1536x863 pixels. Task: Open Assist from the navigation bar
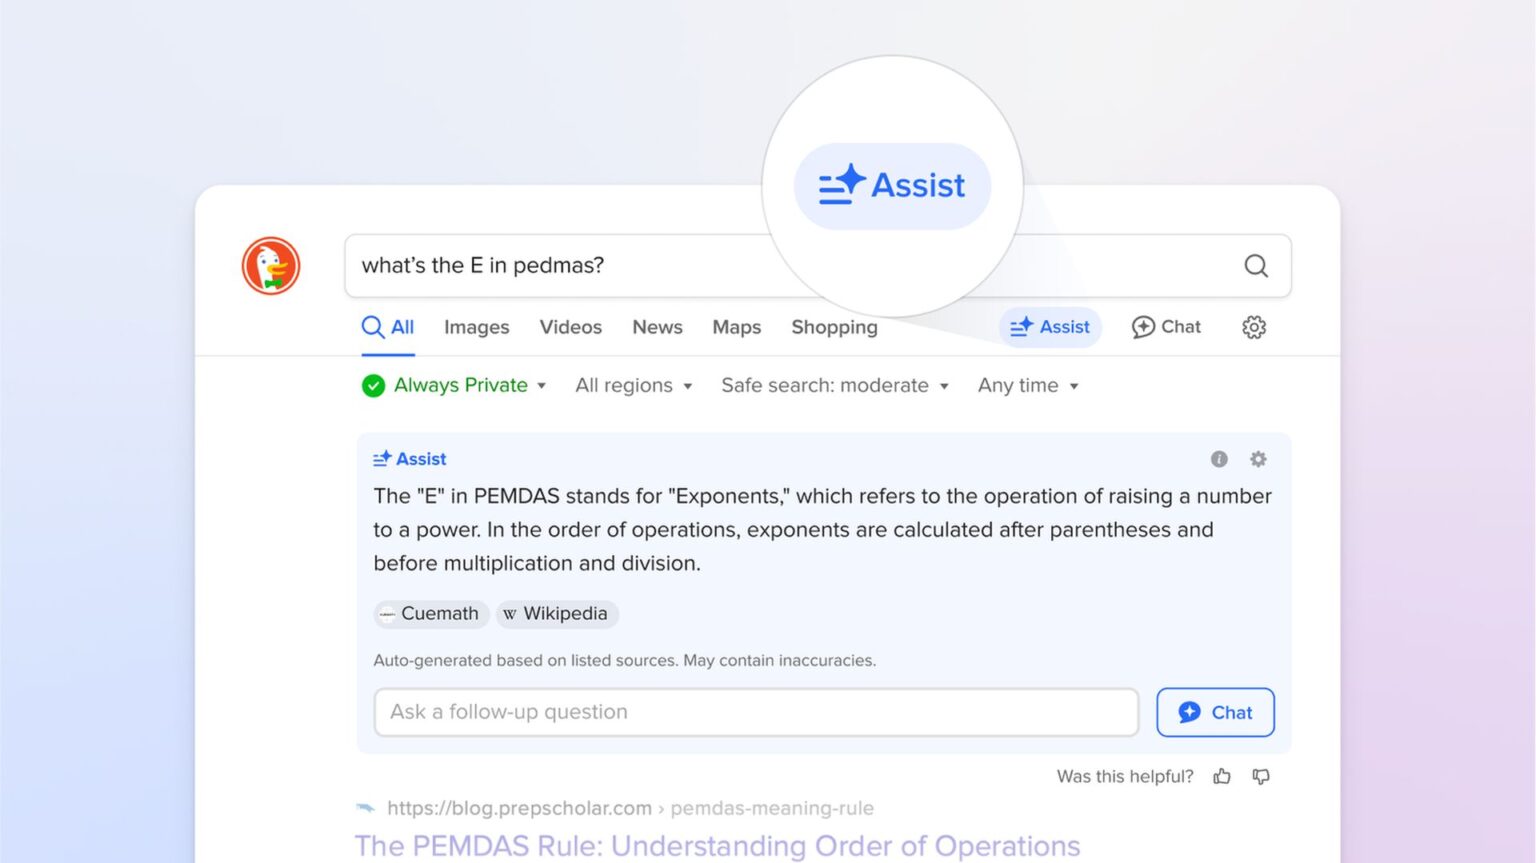1050,327
